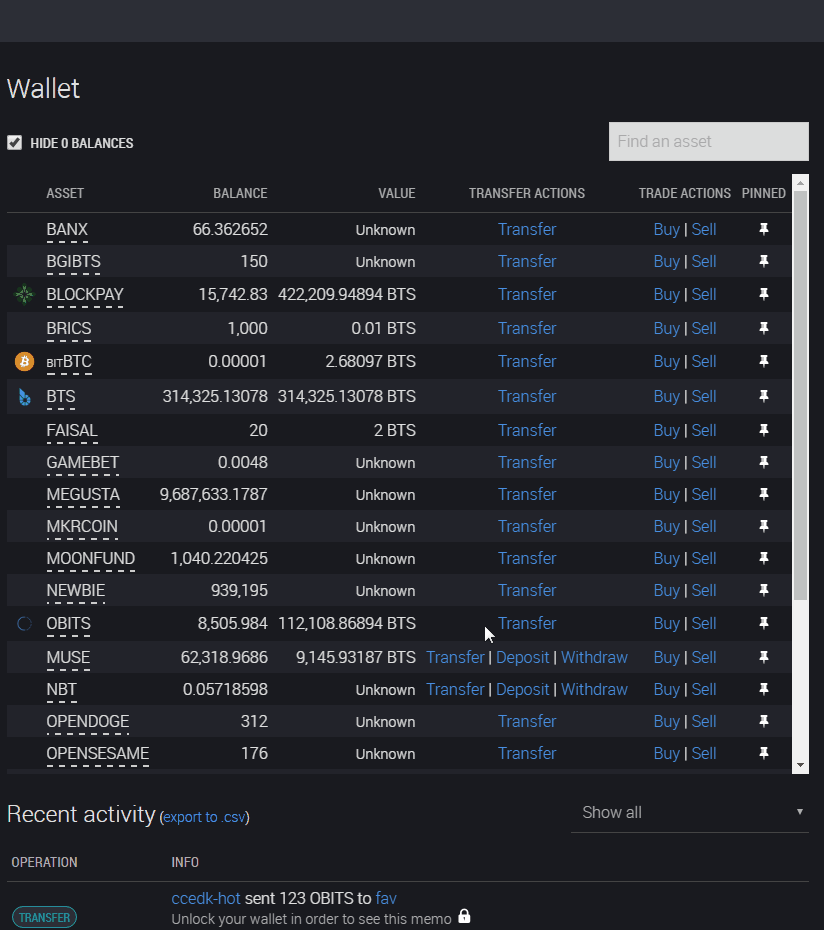Focus the Find an asset field
Image resolution: width=824 pixels, height=930 pixels.
708,141
